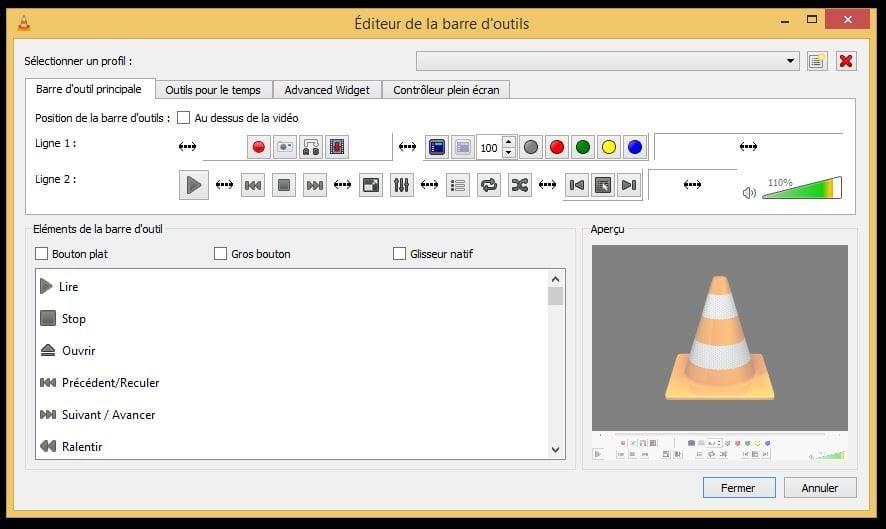
Task: Click the Fermer button
Action: (x=739, y=488)
